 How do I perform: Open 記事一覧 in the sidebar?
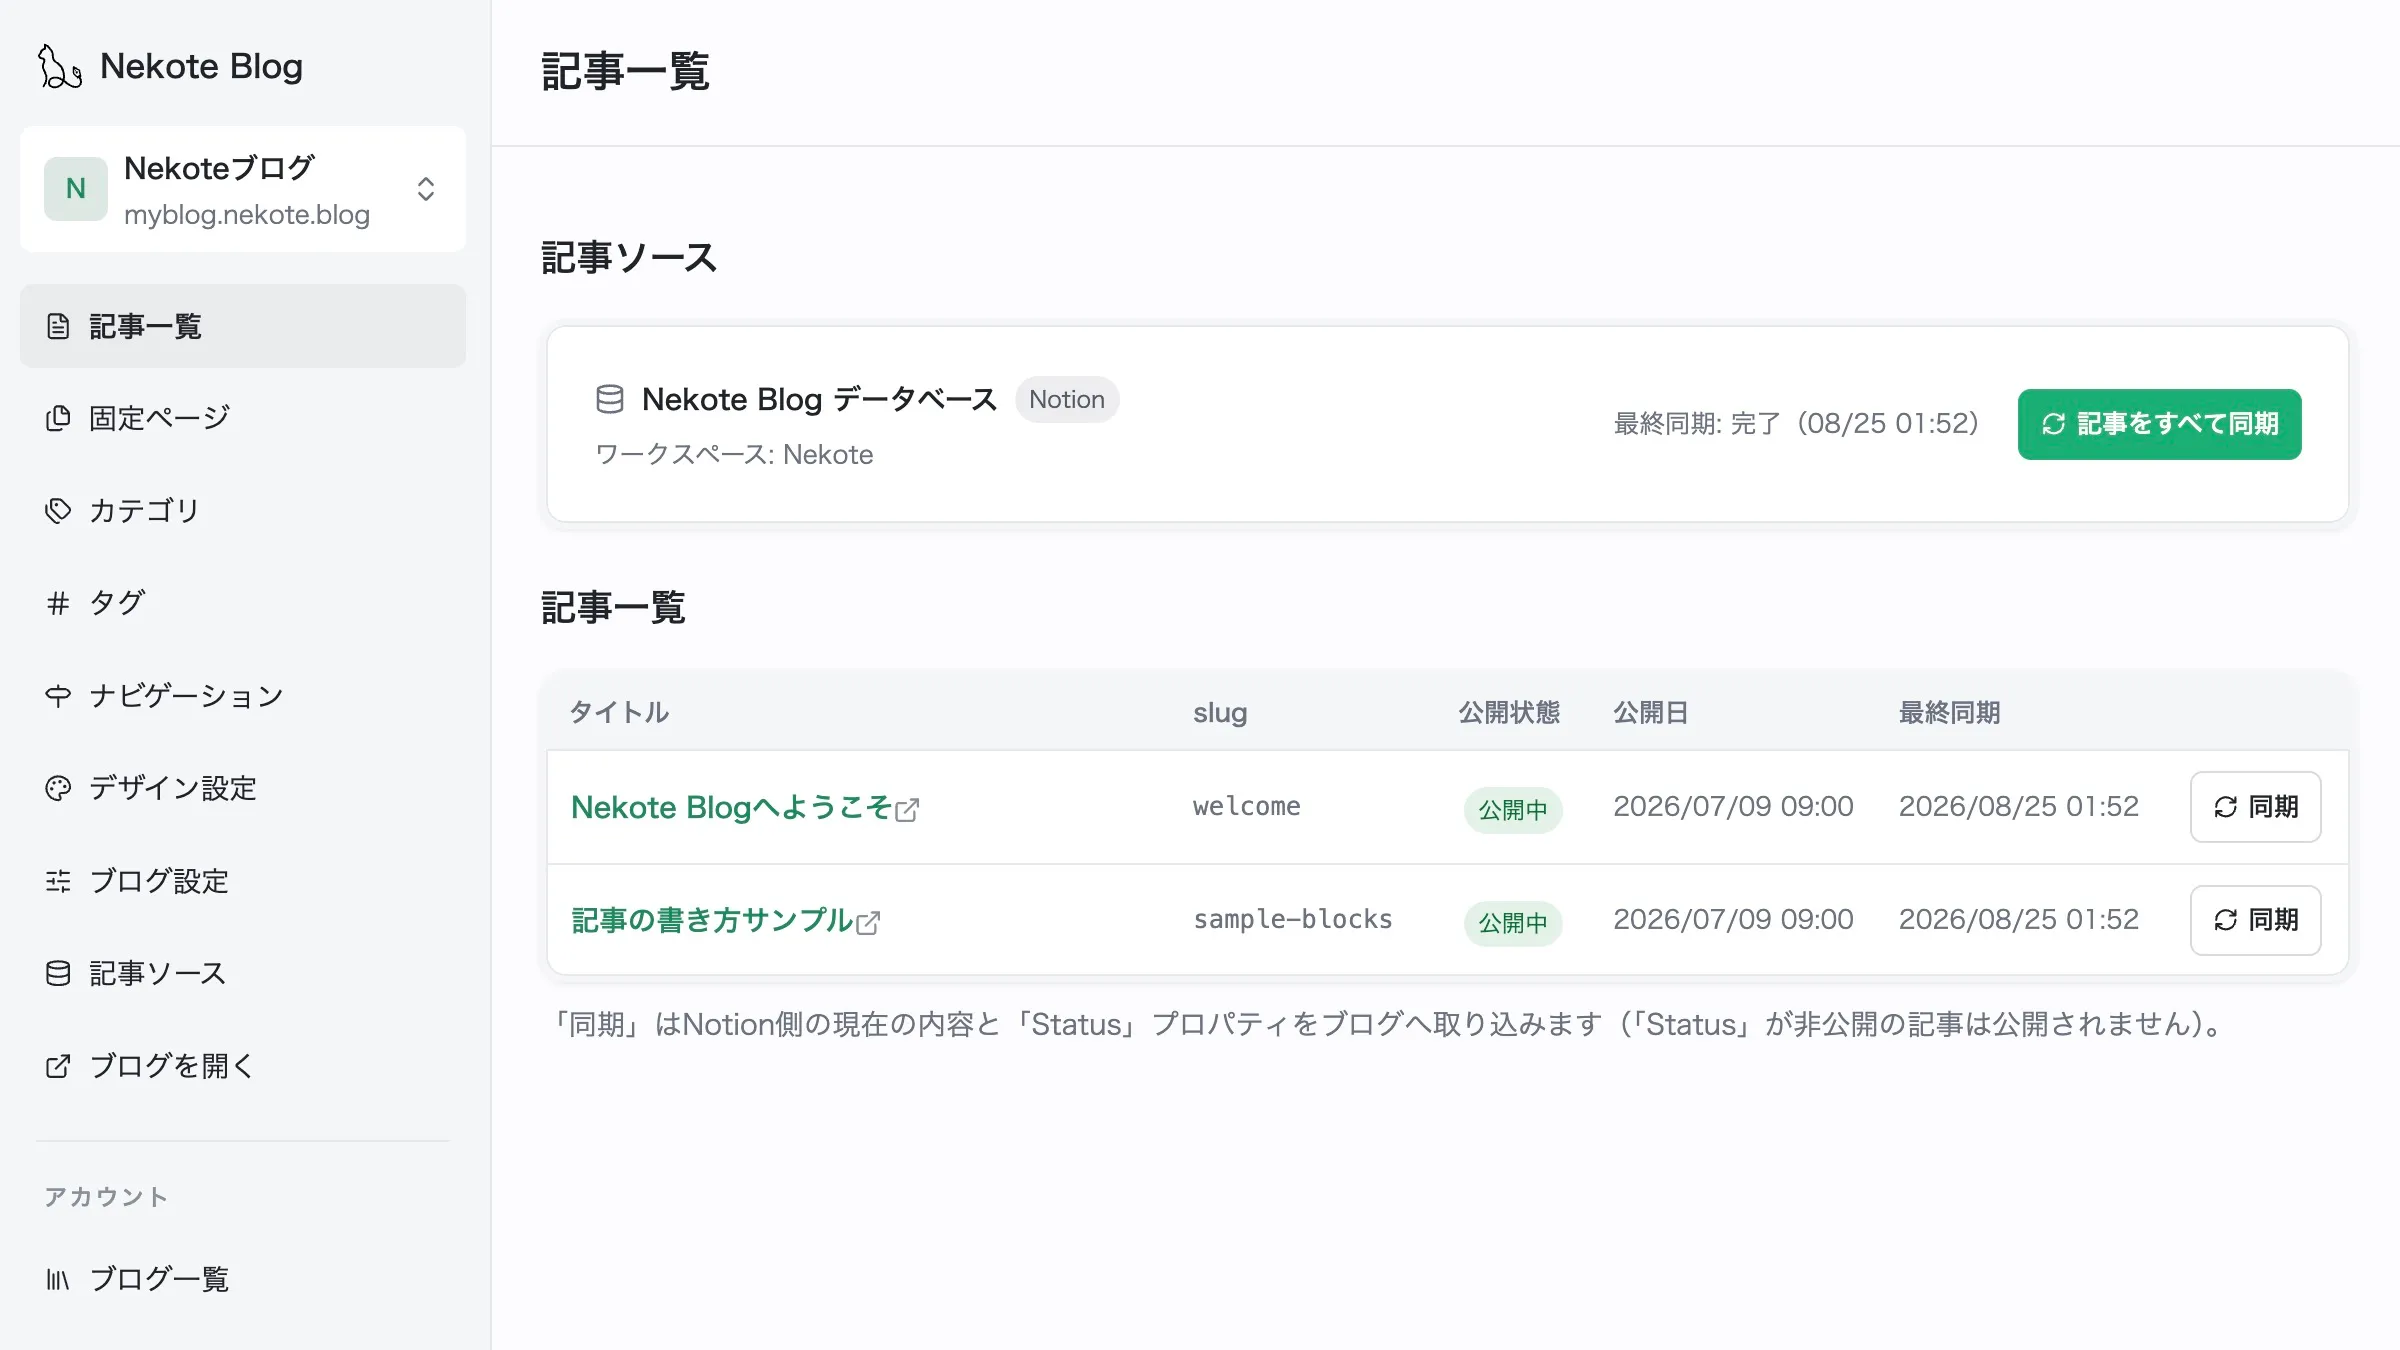(243, 326)
